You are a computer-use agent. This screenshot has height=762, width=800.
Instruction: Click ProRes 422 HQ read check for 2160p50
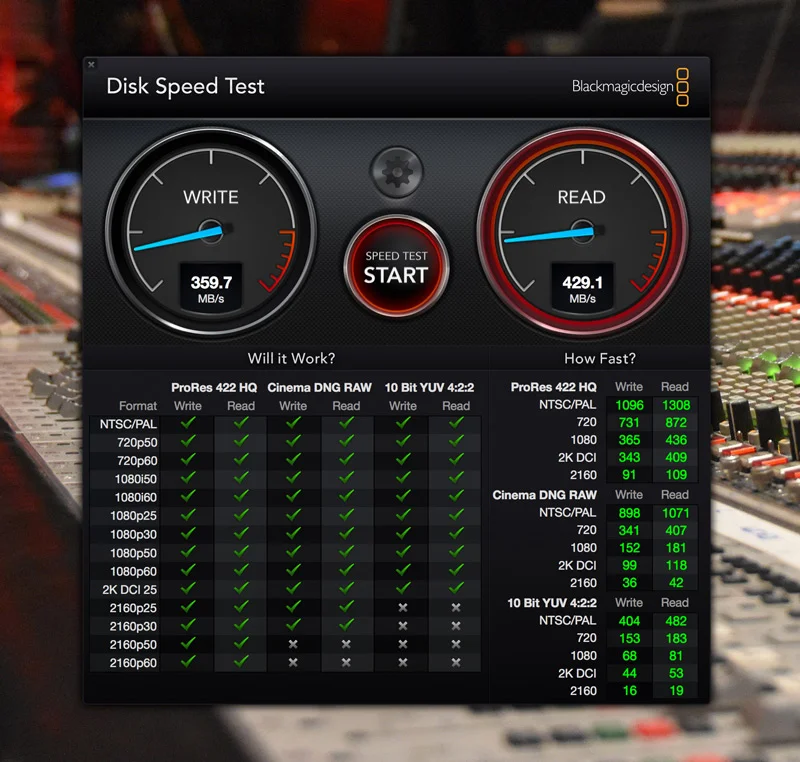tap(241, 643)
